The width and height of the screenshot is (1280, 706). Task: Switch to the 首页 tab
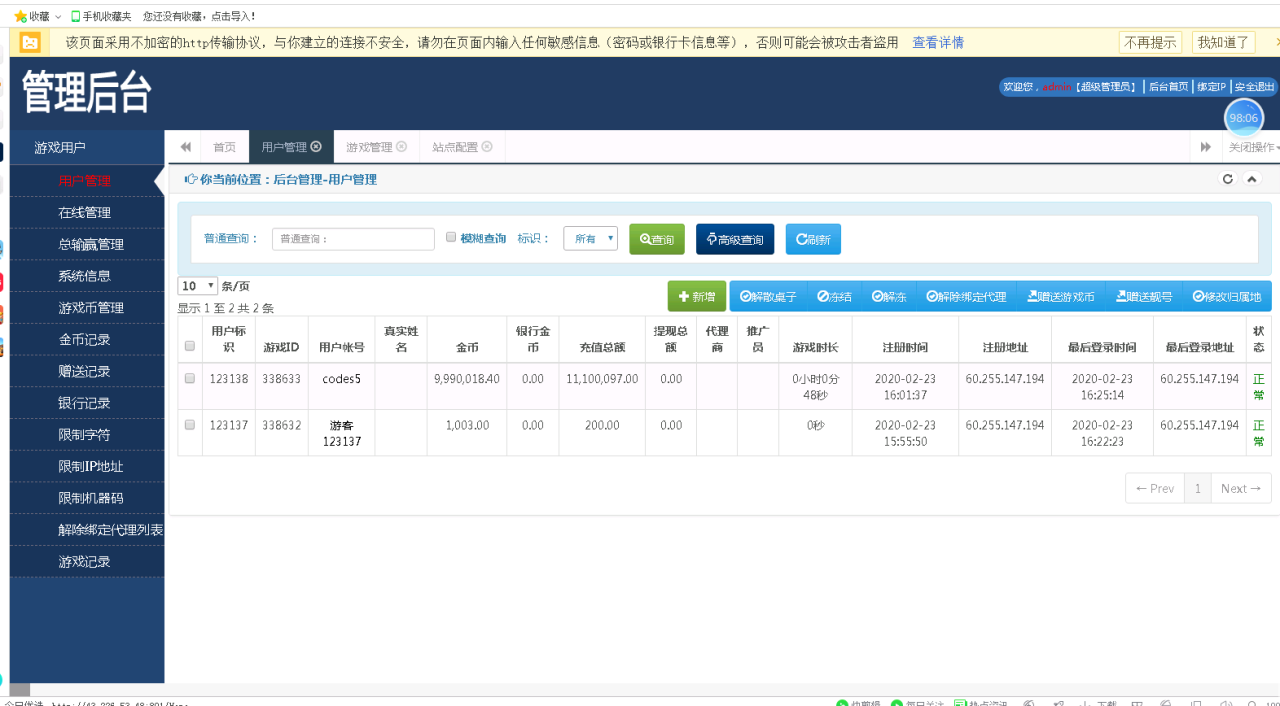point(224,147)
